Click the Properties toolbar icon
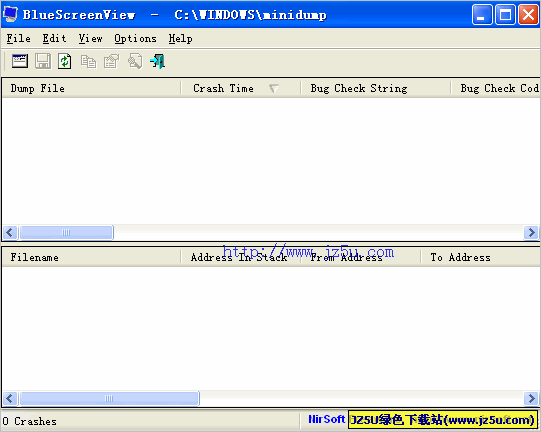Viewport: 541px width, 432px height. (111, 61)
